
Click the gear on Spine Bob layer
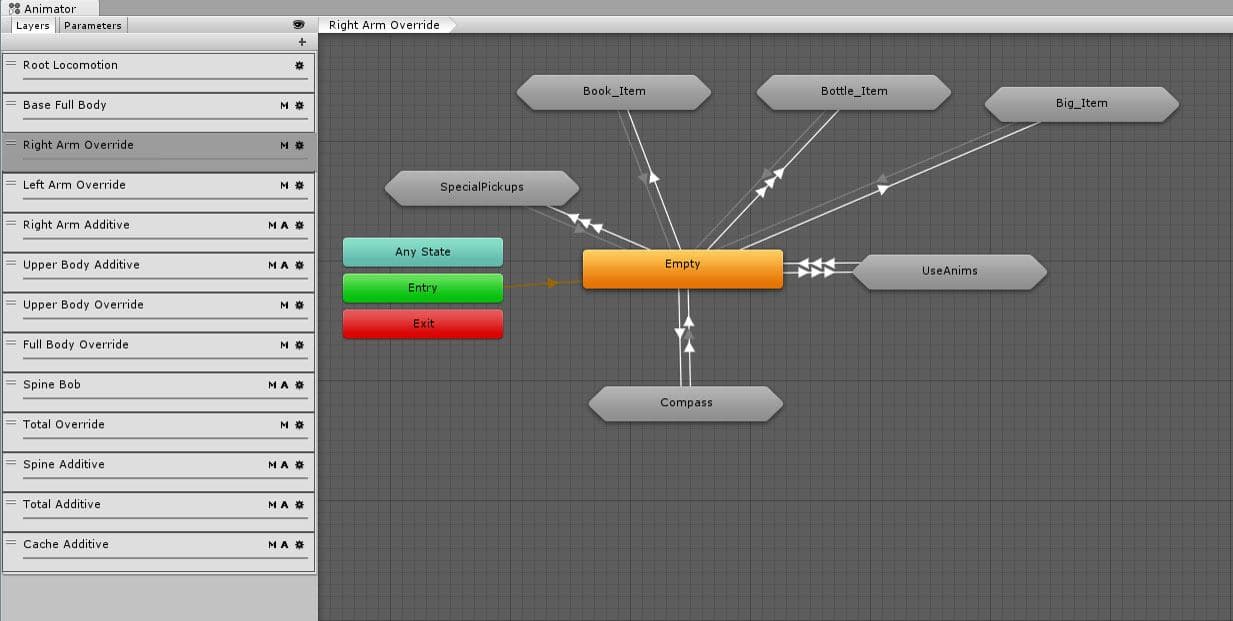tap(299, 385)
